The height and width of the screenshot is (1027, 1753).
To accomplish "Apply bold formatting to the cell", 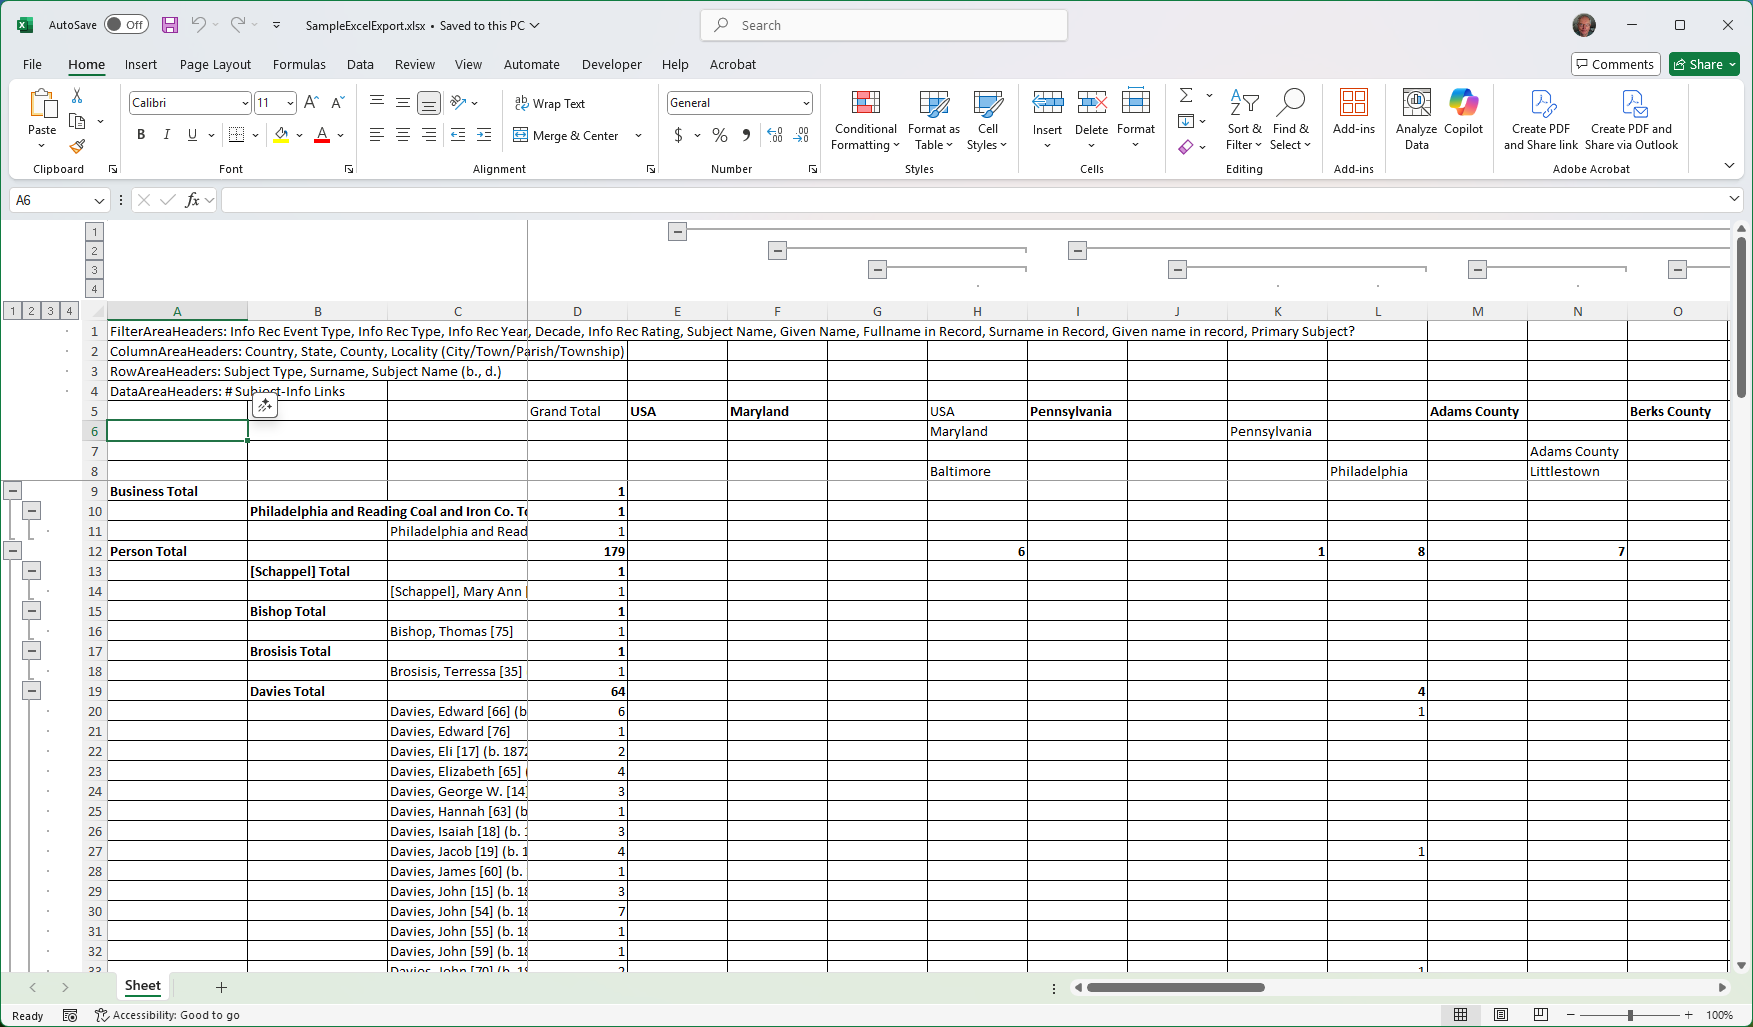I will coord(141,135).
